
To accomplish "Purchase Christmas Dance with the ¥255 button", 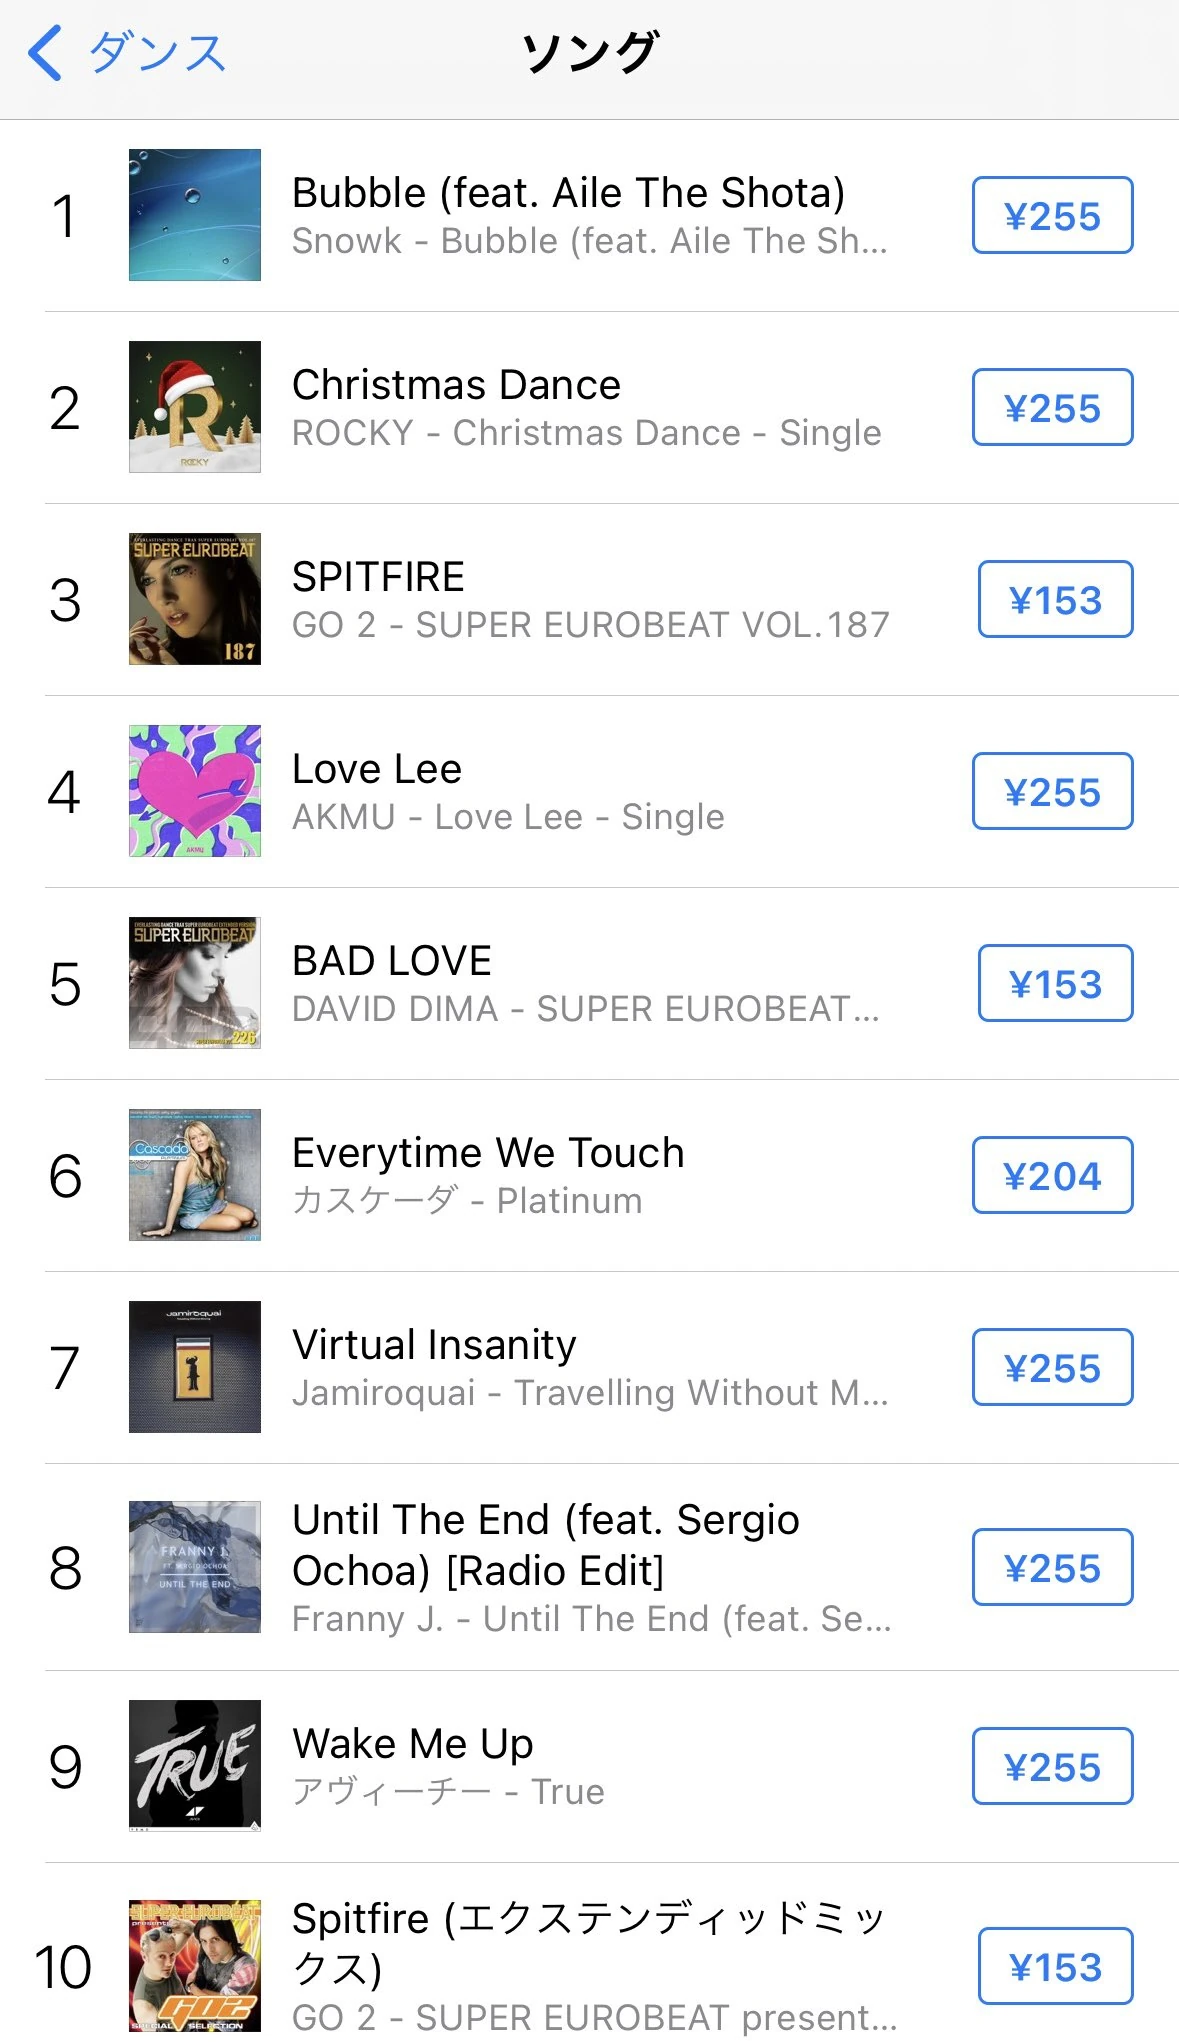I will [1052, 408].
